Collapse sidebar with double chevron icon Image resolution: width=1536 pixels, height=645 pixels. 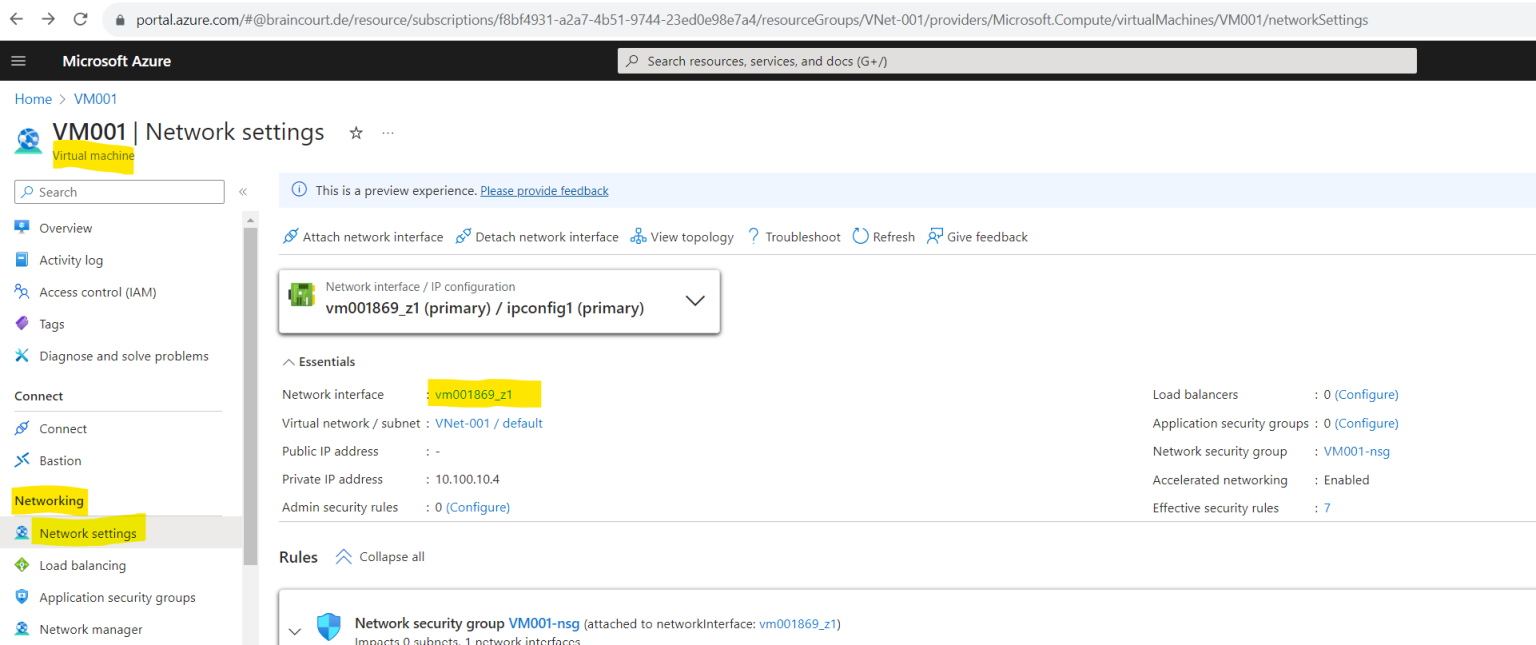click(x=242, y=192)
